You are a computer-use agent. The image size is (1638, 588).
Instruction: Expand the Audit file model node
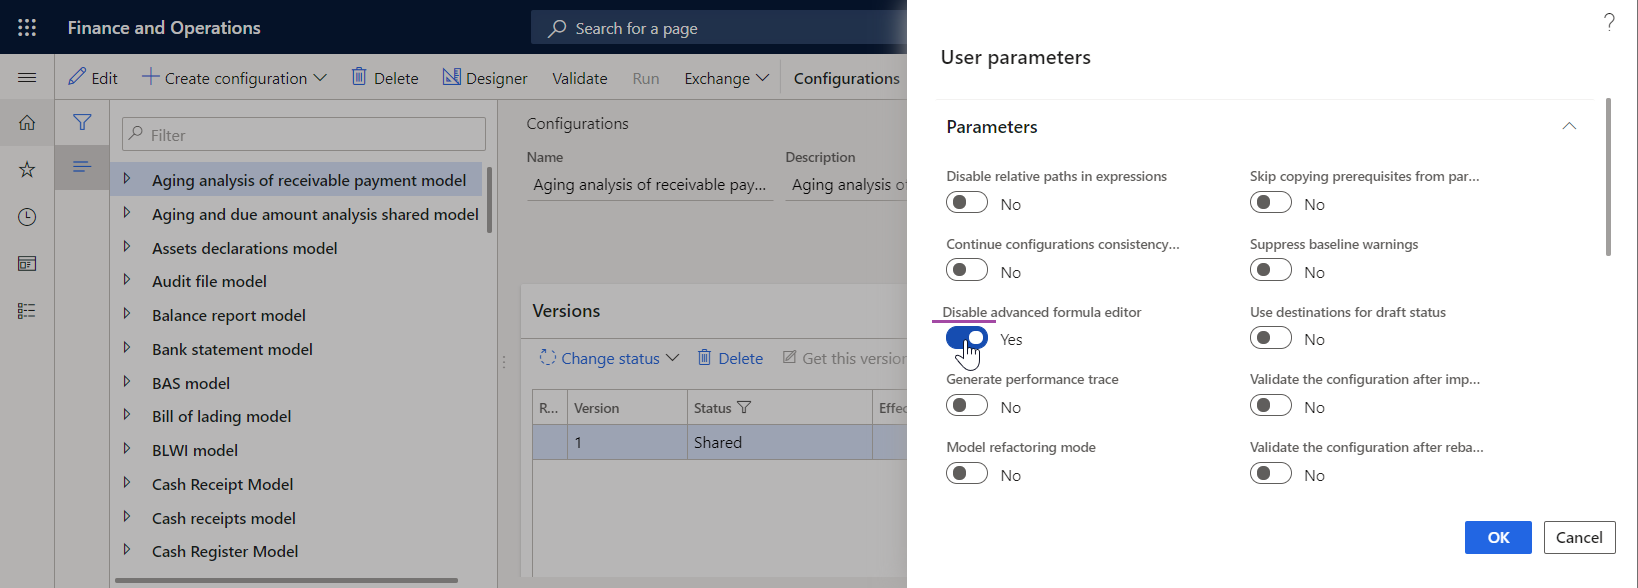click(127, 281)
